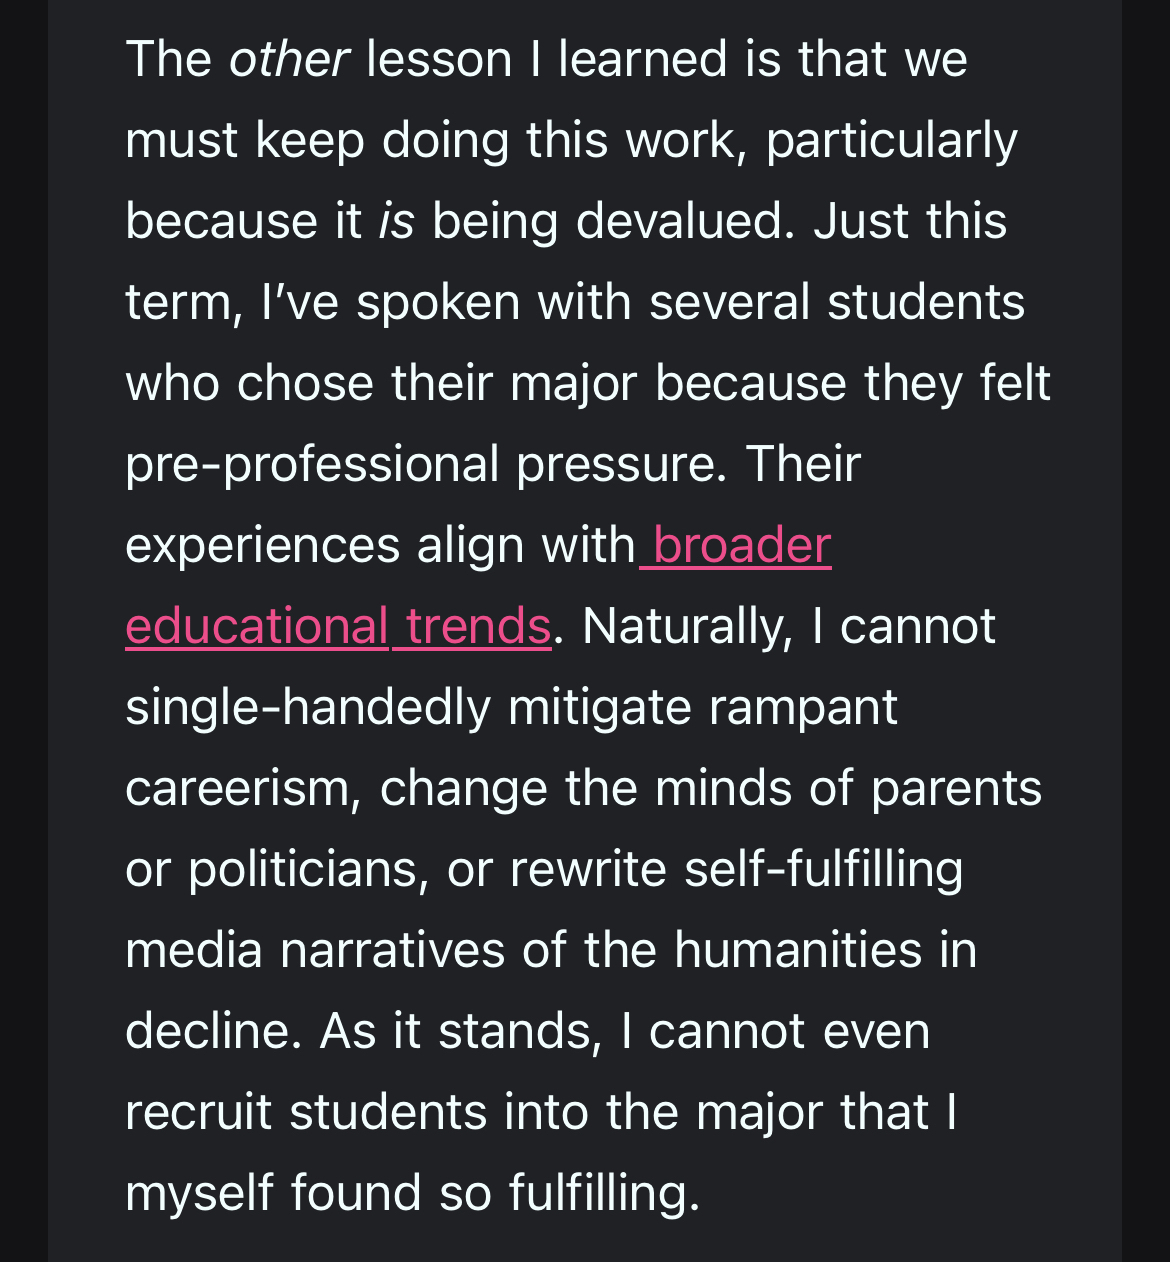Click the word 'humanities'

click(797, 951)
